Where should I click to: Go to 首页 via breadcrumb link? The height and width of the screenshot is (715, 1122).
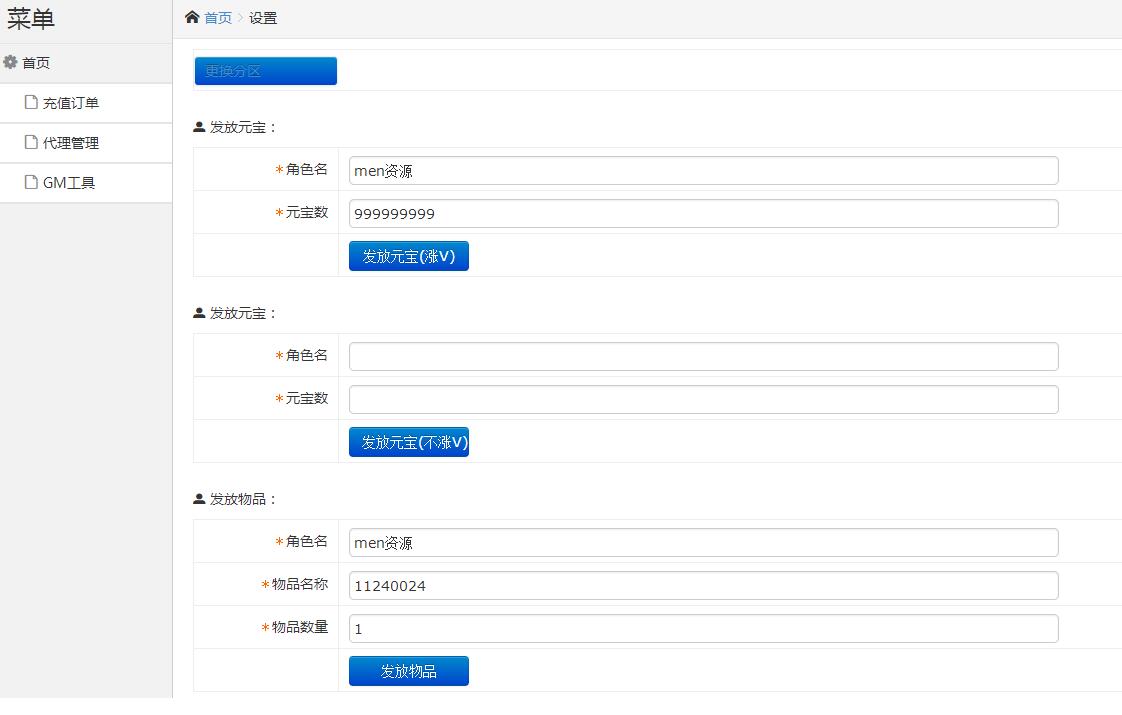(218, 18)
